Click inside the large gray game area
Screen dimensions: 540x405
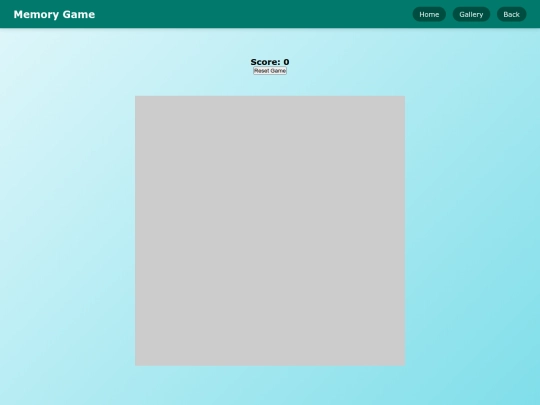pos(270,231)
